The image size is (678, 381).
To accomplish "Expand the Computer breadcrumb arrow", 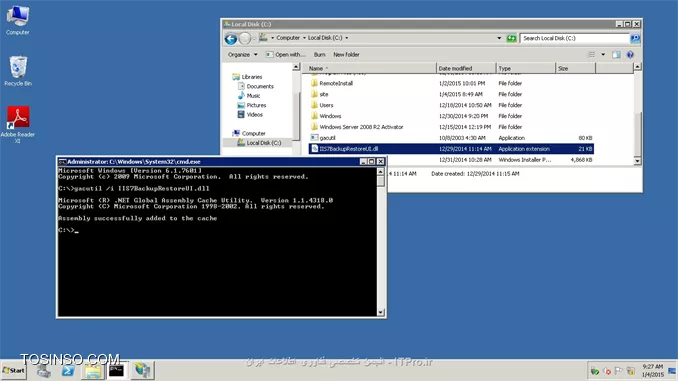I will pyautogui.click(x=304, y=38).
